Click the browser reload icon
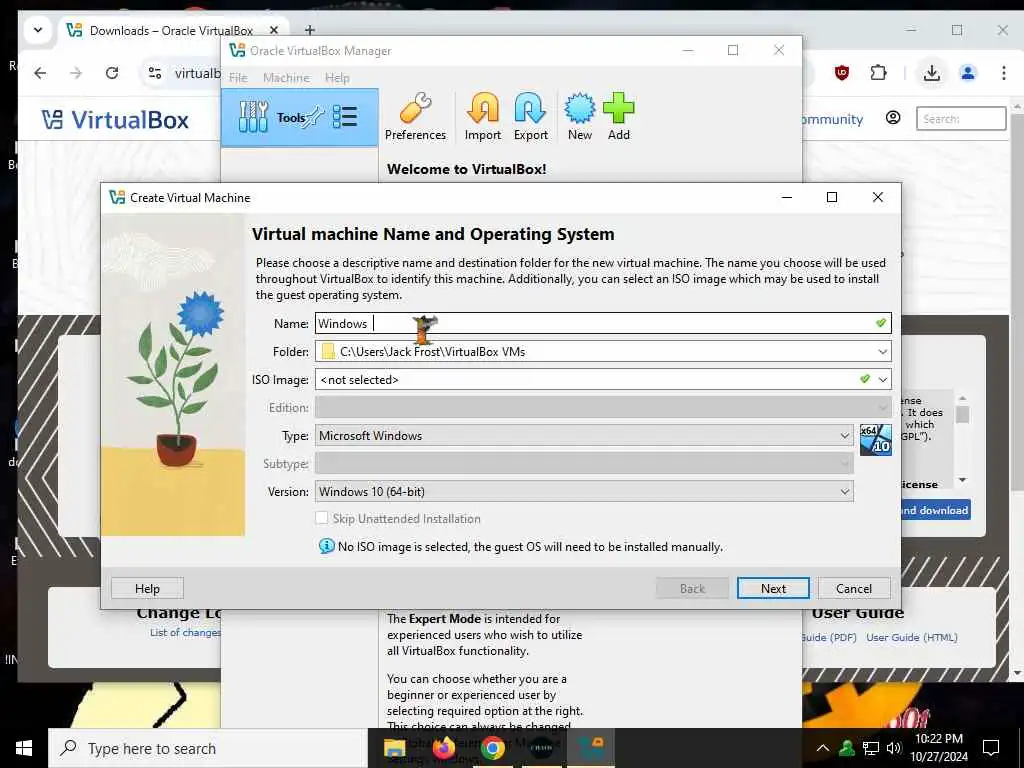 (112, 72)
